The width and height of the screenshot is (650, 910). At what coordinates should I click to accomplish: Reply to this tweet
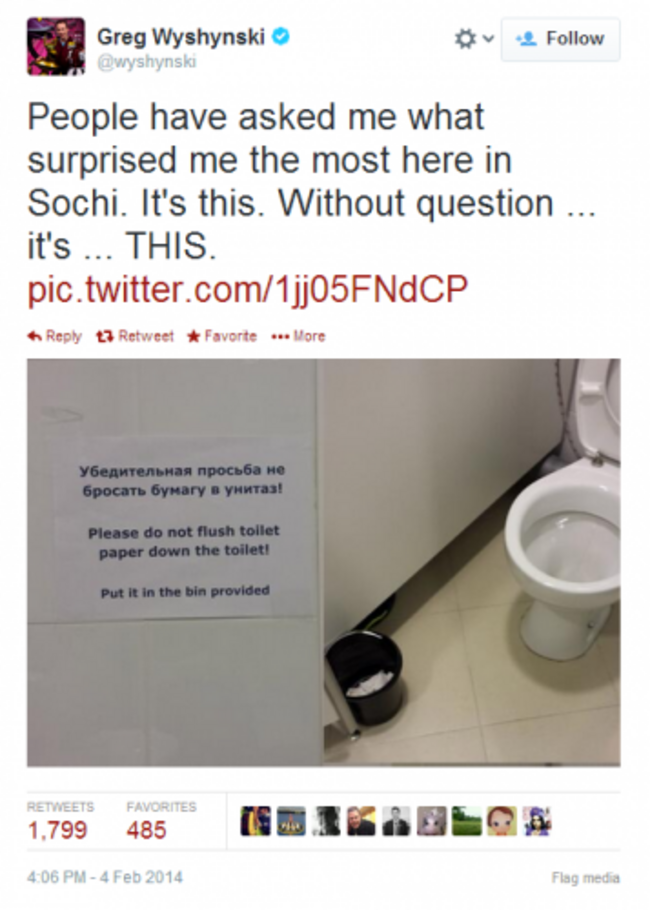pos(55,336)
